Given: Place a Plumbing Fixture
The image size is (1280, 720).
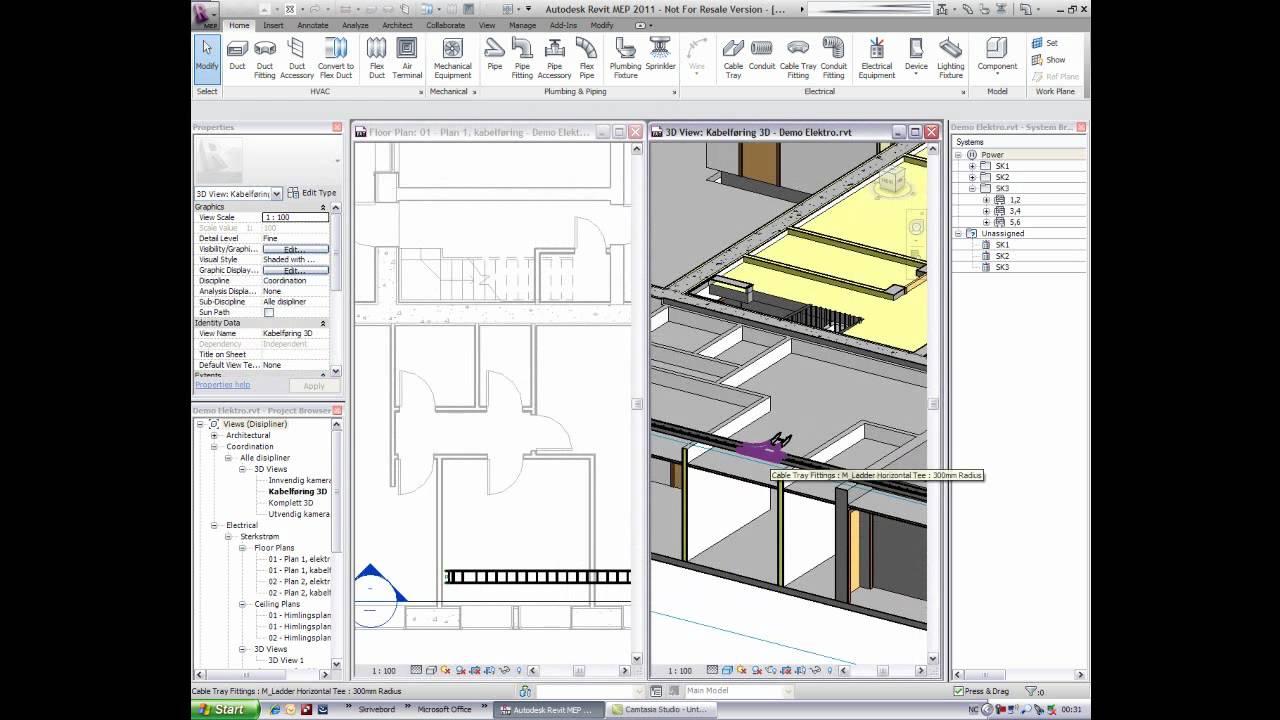Looking at the screenshot, I should pyautogui.click(x=626, y=58).
